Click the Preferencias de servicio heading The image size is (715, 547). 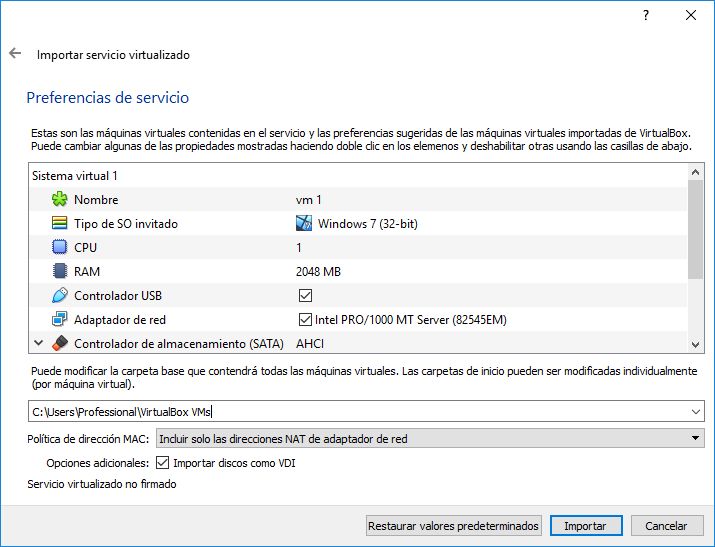click(108, 98)
